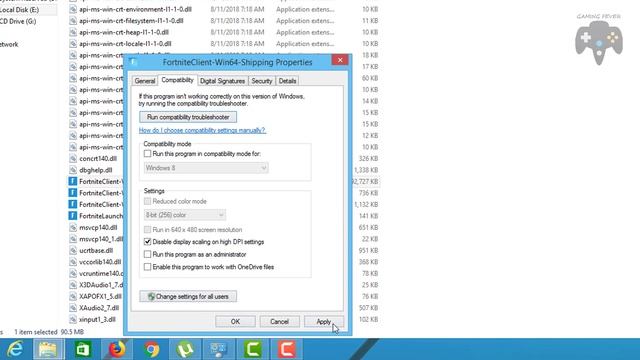Viewport: 640px width, 360px height.
Task: Open the Windows 8 compatibility mode dropdown
Action: click(x=206, y=168)
